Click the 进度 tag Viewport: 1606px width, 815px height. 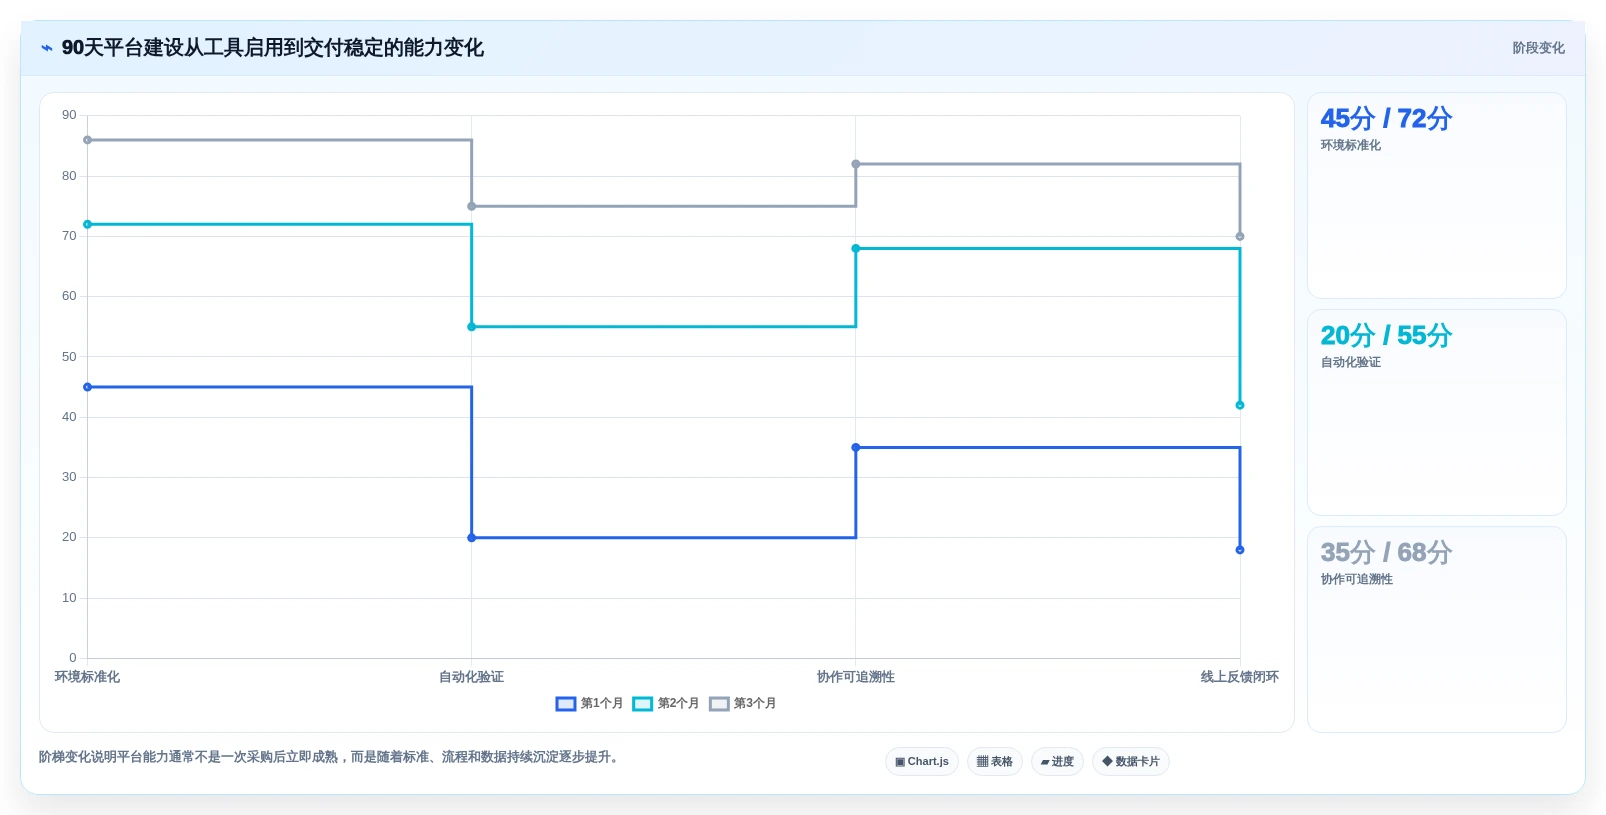[x=1057, y=762]
